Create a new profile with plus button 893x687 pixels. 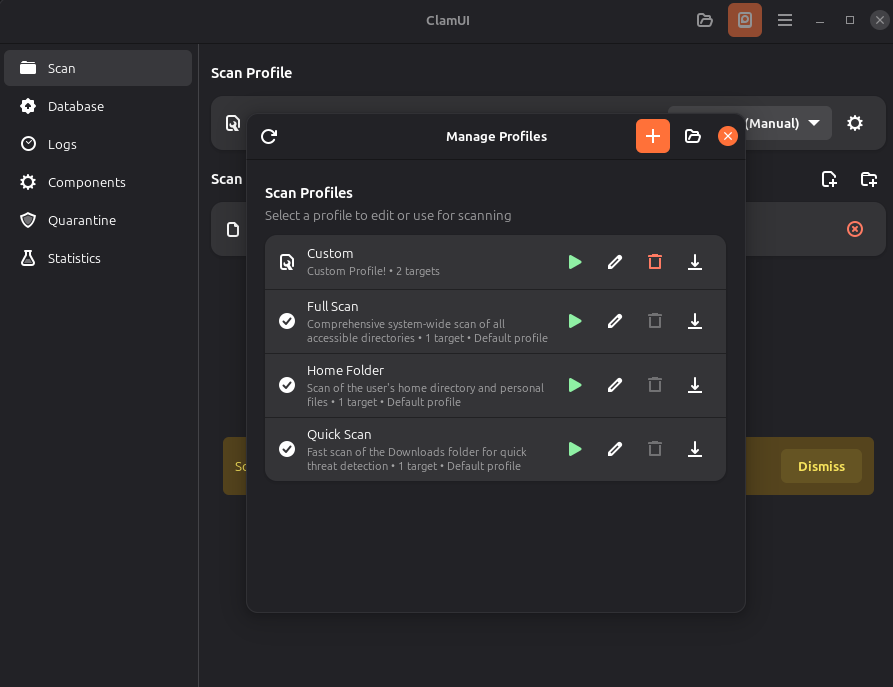coord(653,136)
